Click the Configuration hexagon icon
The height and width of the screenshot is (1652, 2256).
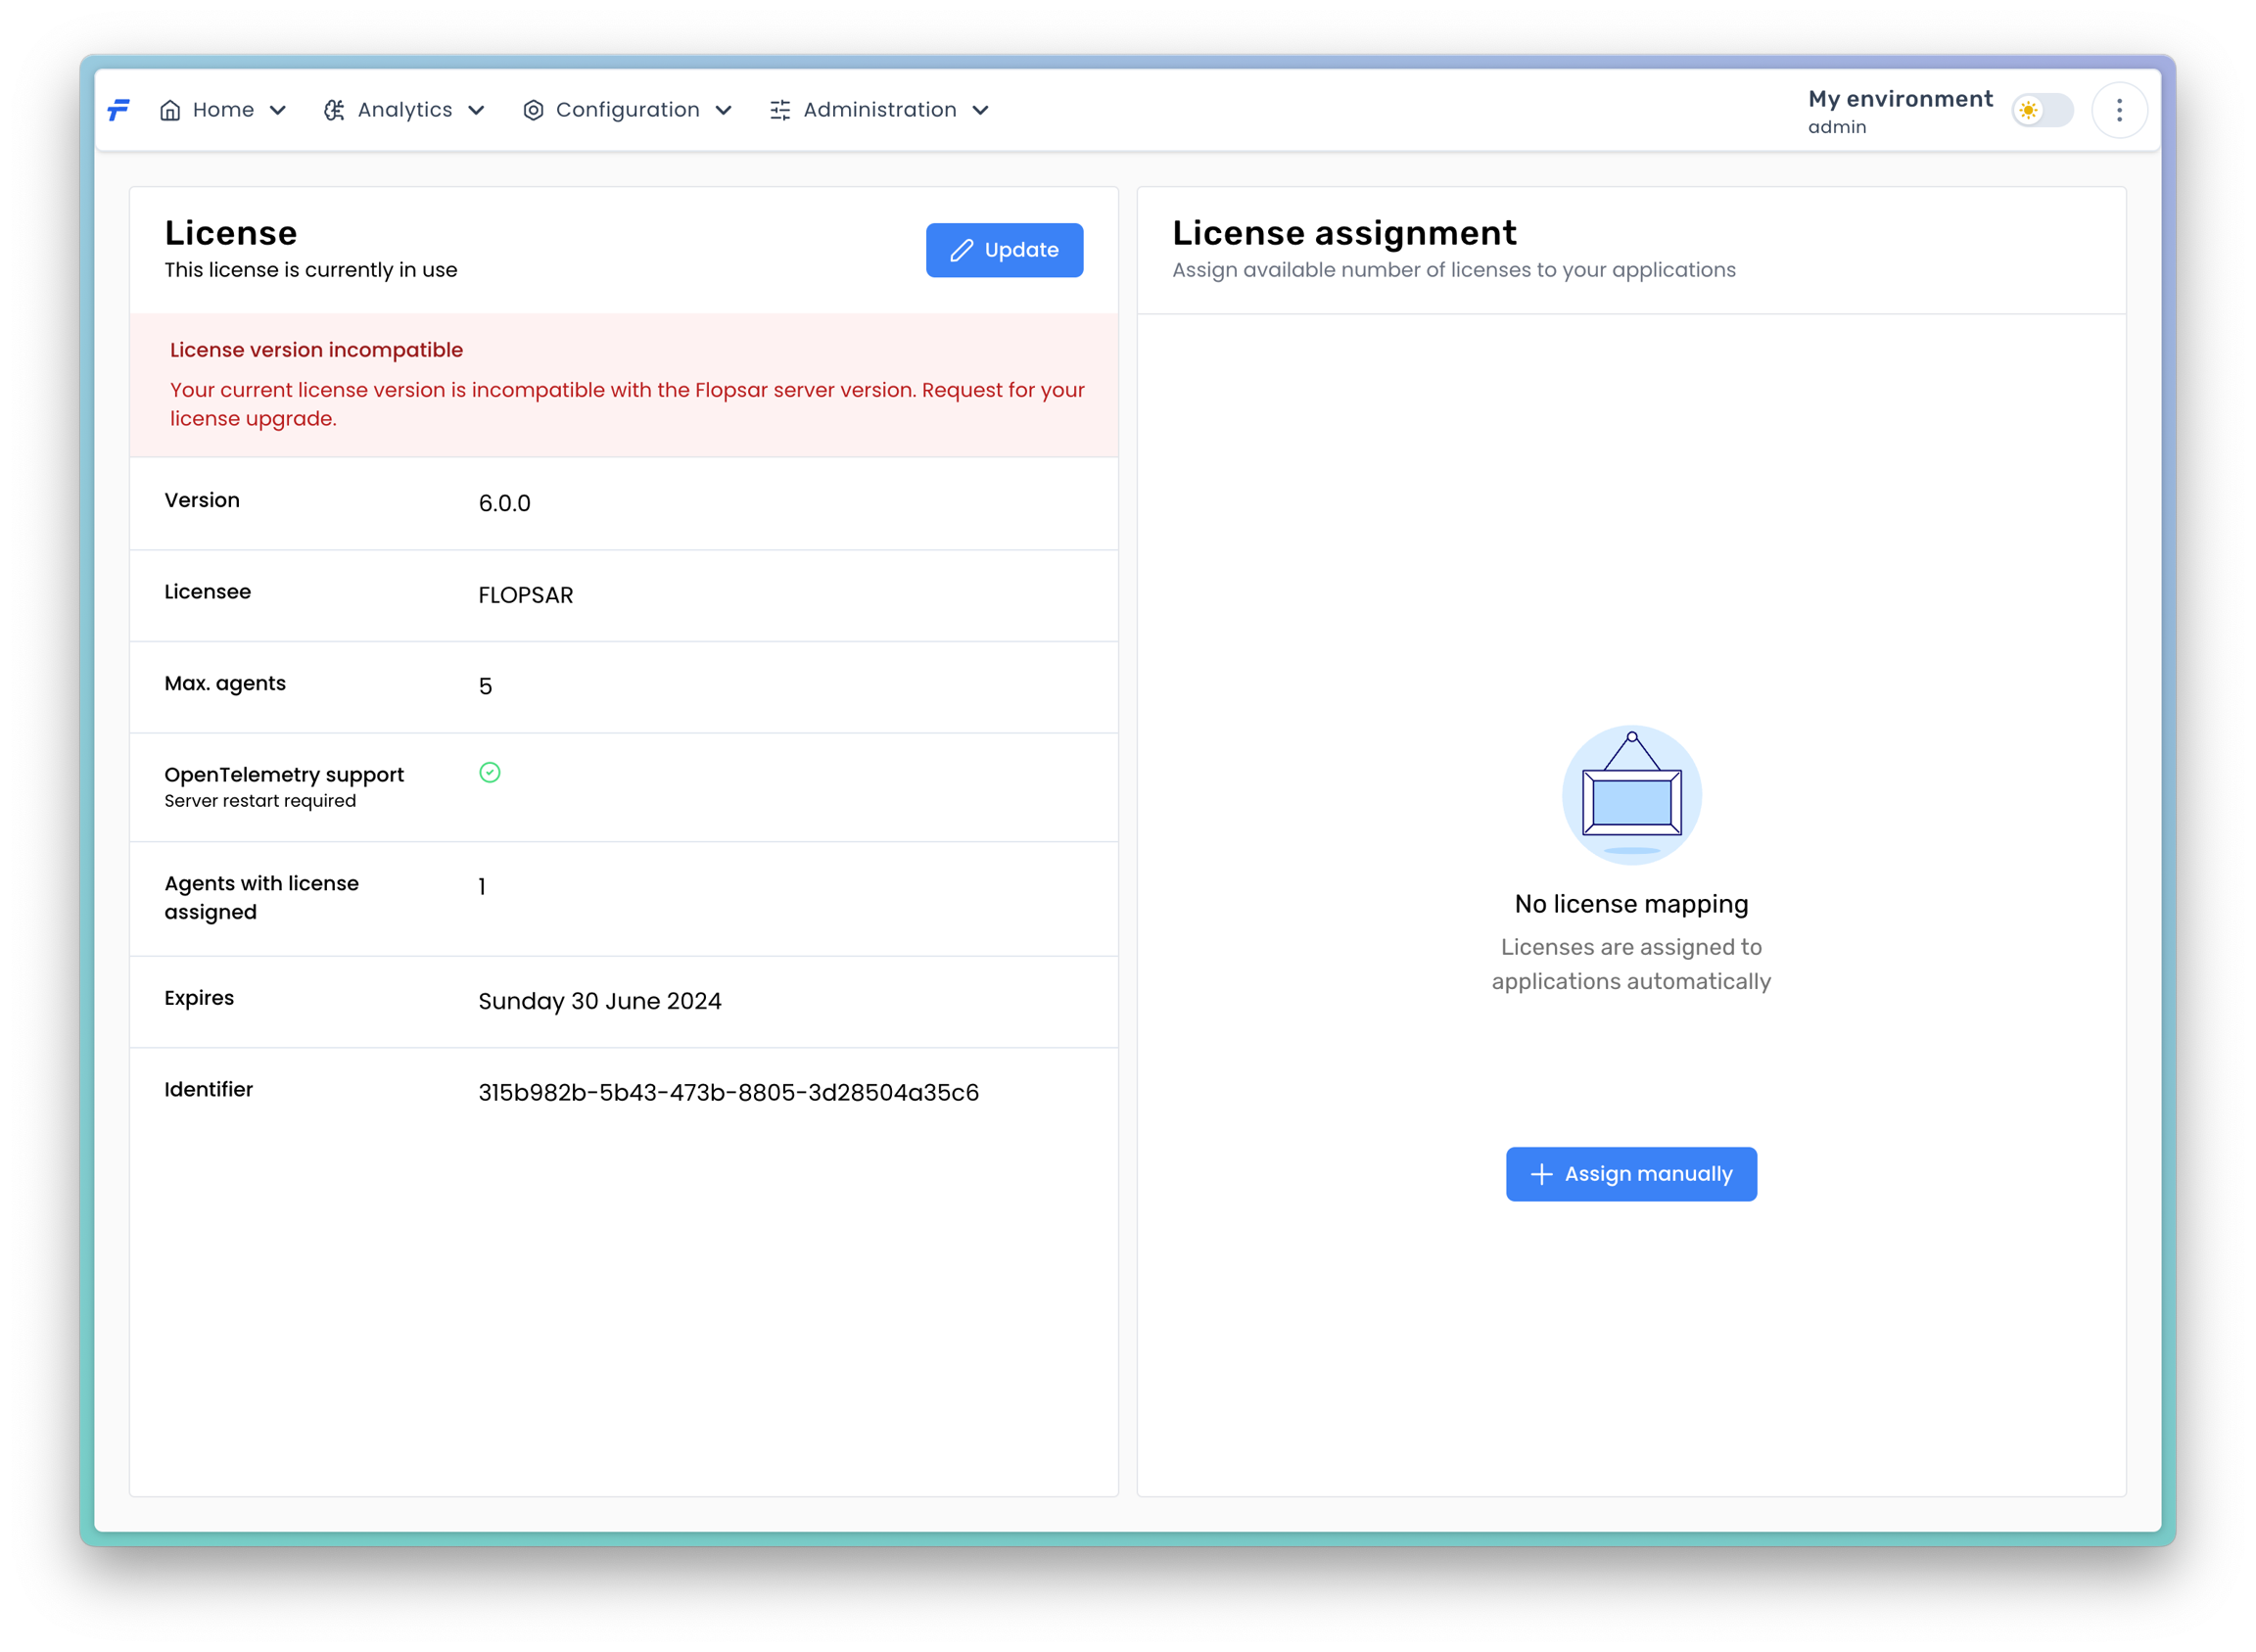[533, 110]
